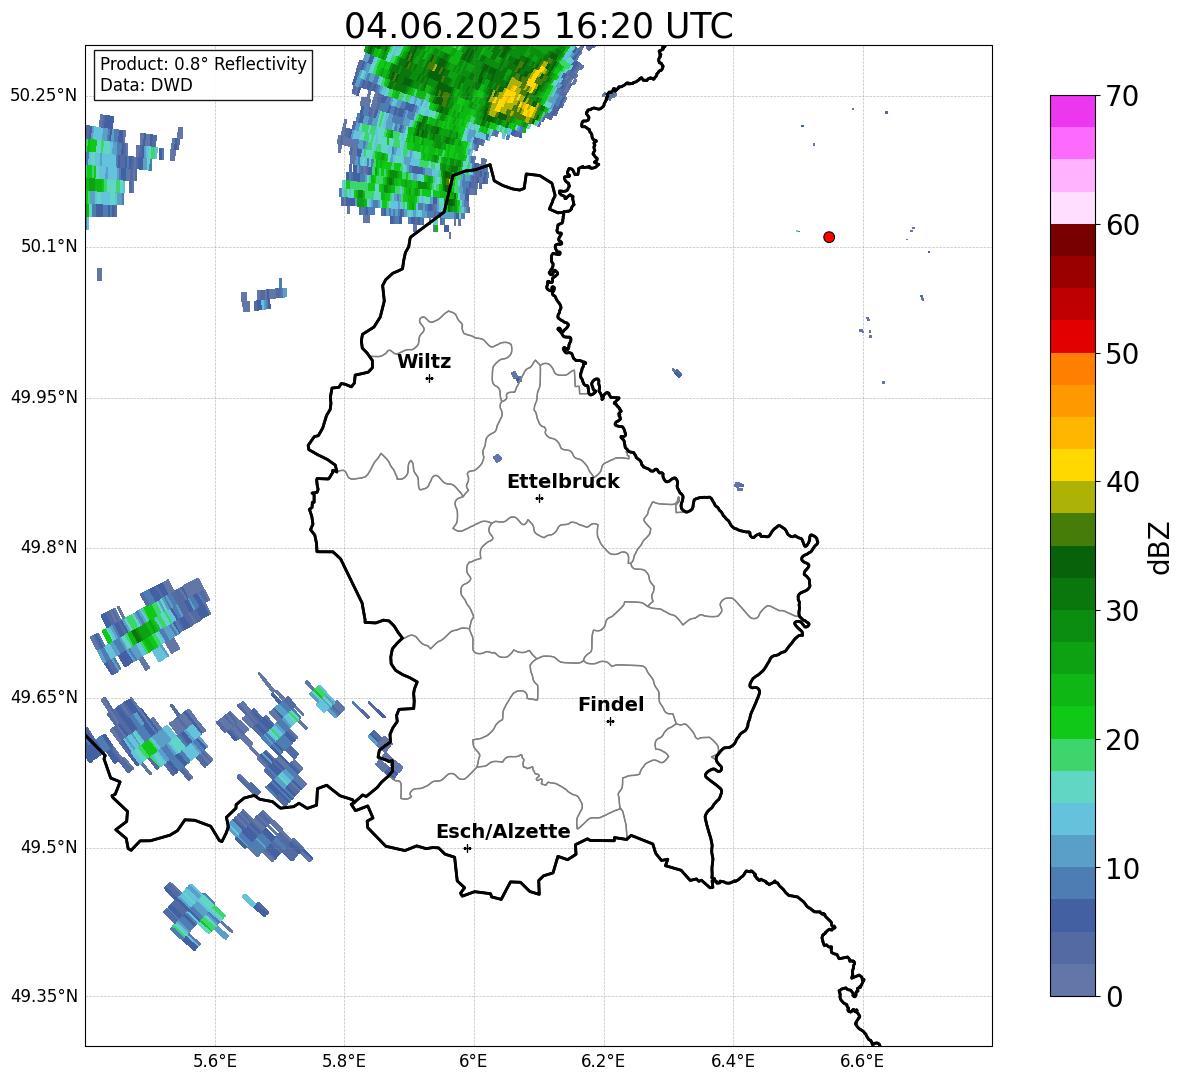The width and height of the screenshot is (1184, 1081).
Task: Click the longitude label "6.6°E"
Action: tap(862, 1061)
